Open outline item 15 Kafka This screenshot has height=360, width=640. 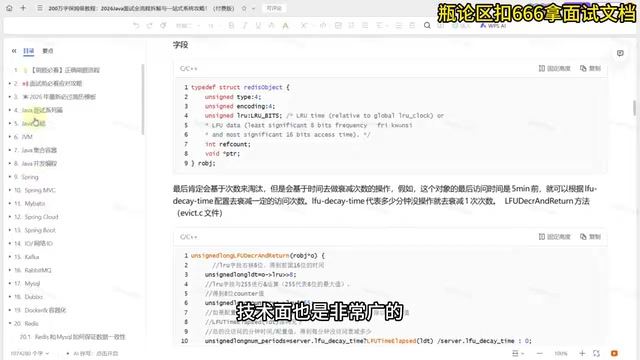(x=27, y=257)
